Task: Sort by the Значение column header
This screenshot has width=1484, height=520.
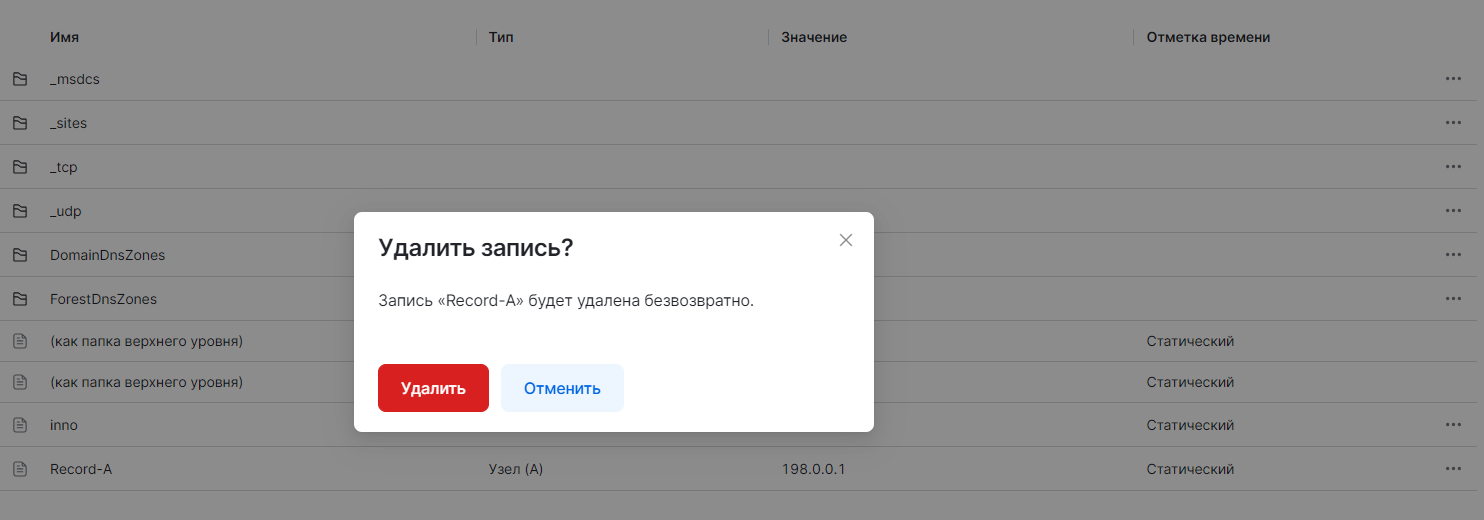Action: tap(814, 37)
